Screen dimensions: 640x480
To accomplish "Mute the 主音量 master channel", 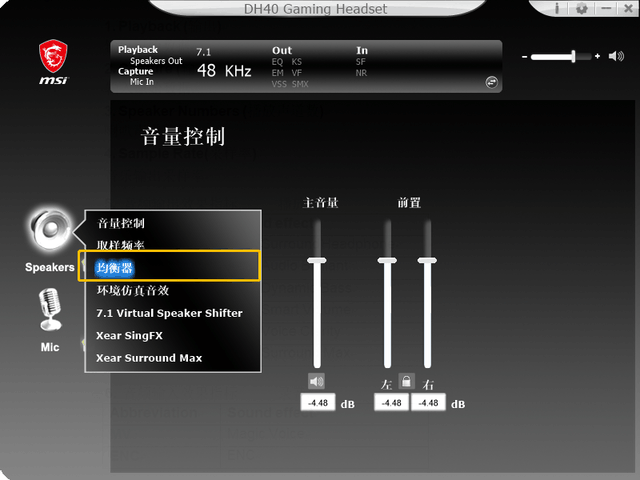I will coord(316,382).
